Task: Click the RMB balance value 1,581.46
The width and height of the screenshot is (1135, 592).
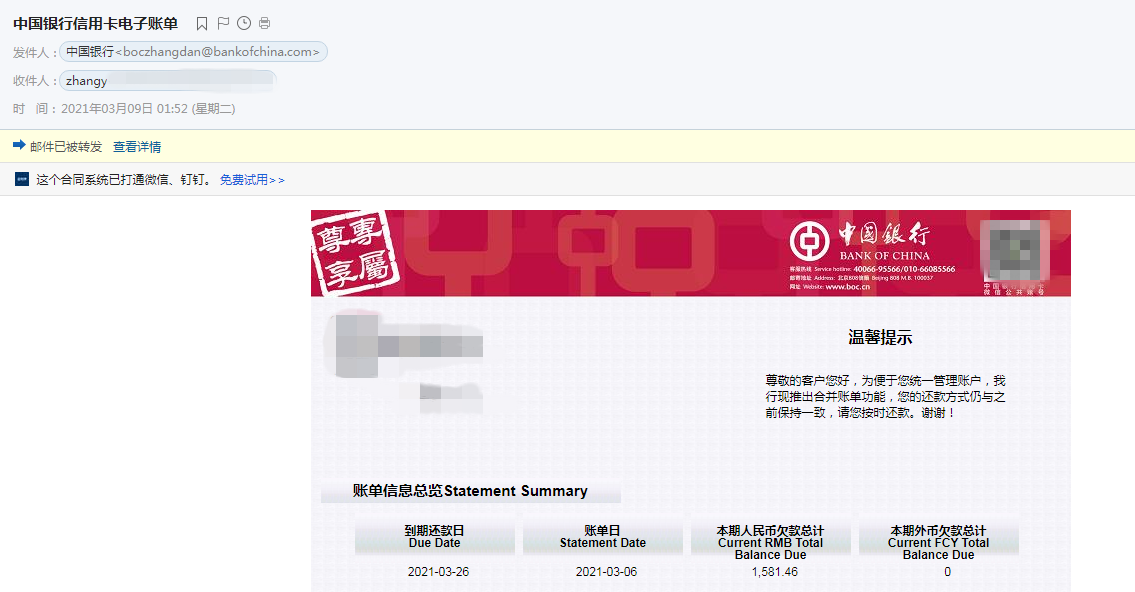Action: 775,572
